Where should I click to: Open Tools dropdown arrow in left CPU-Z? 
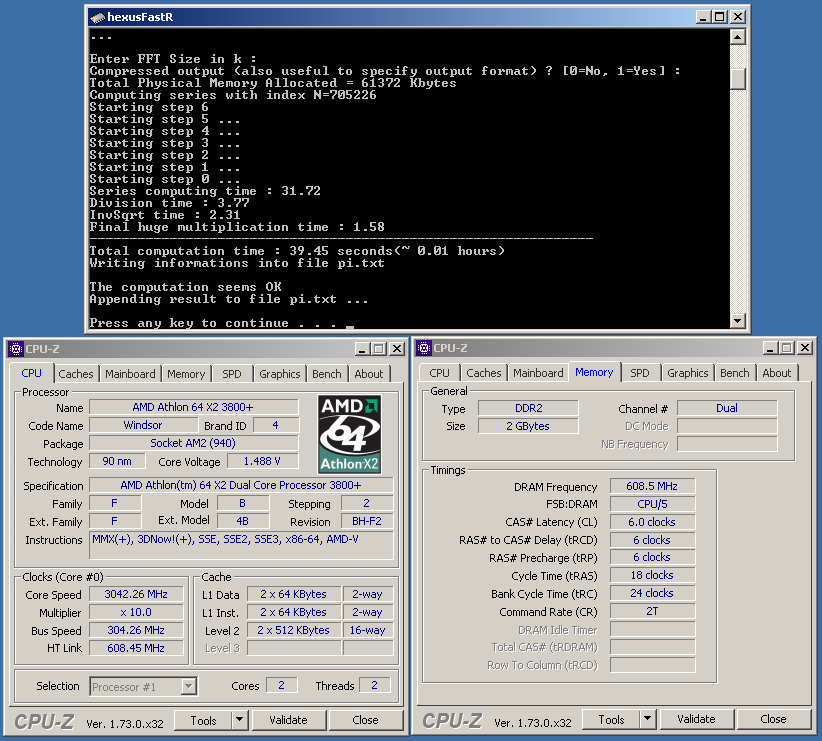pos(240,720)
